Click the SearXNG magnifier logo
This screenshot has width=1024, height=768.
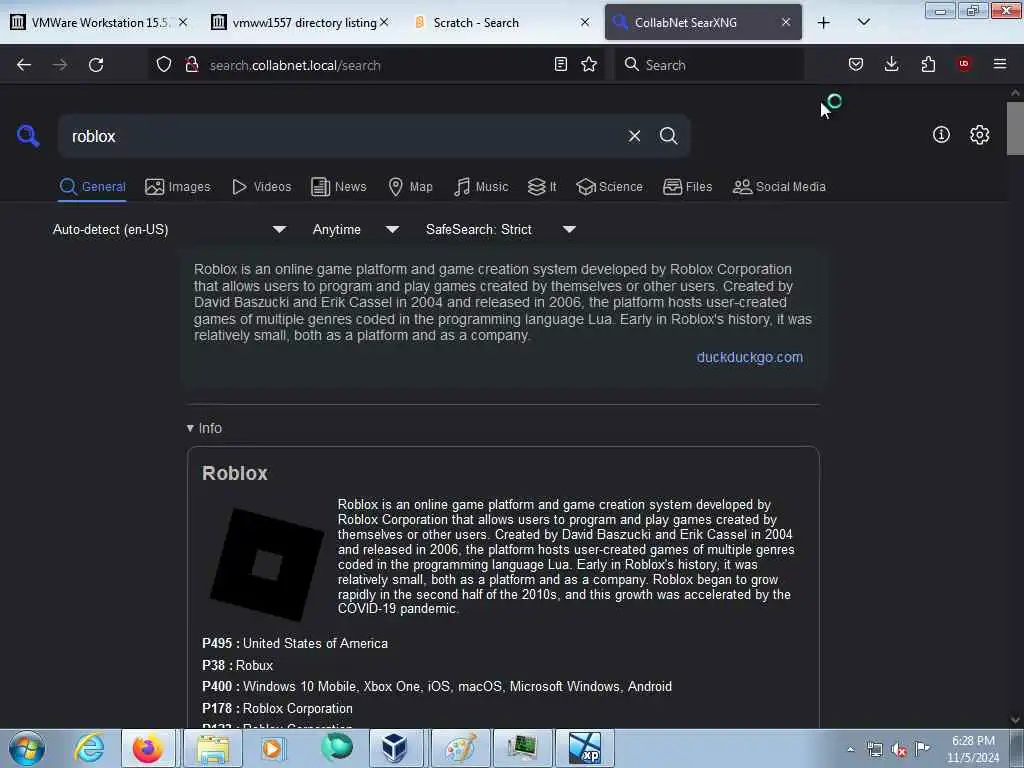(28, 136)
